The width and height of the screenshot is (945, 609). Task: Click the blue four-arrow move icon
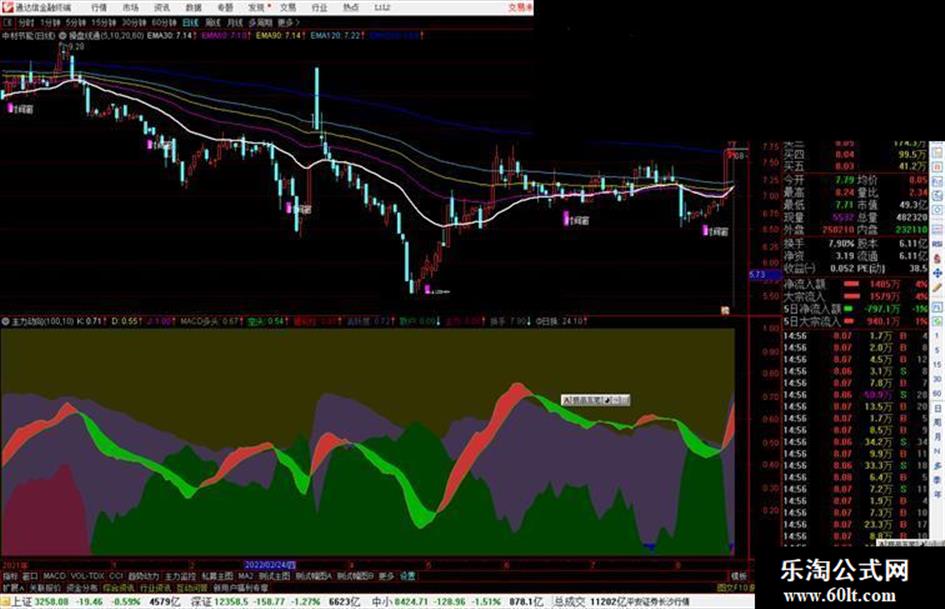pyautogui.click(x=938, y=273)
